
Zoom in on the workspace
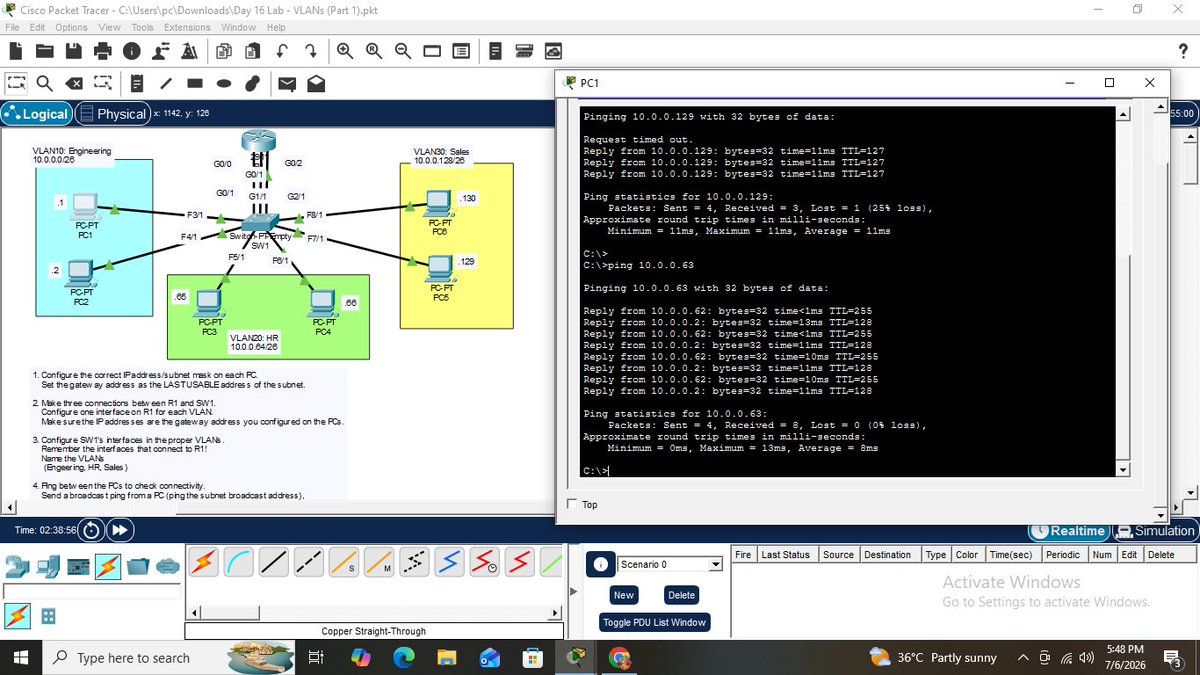pyautogui.click(x=344, y=50)
